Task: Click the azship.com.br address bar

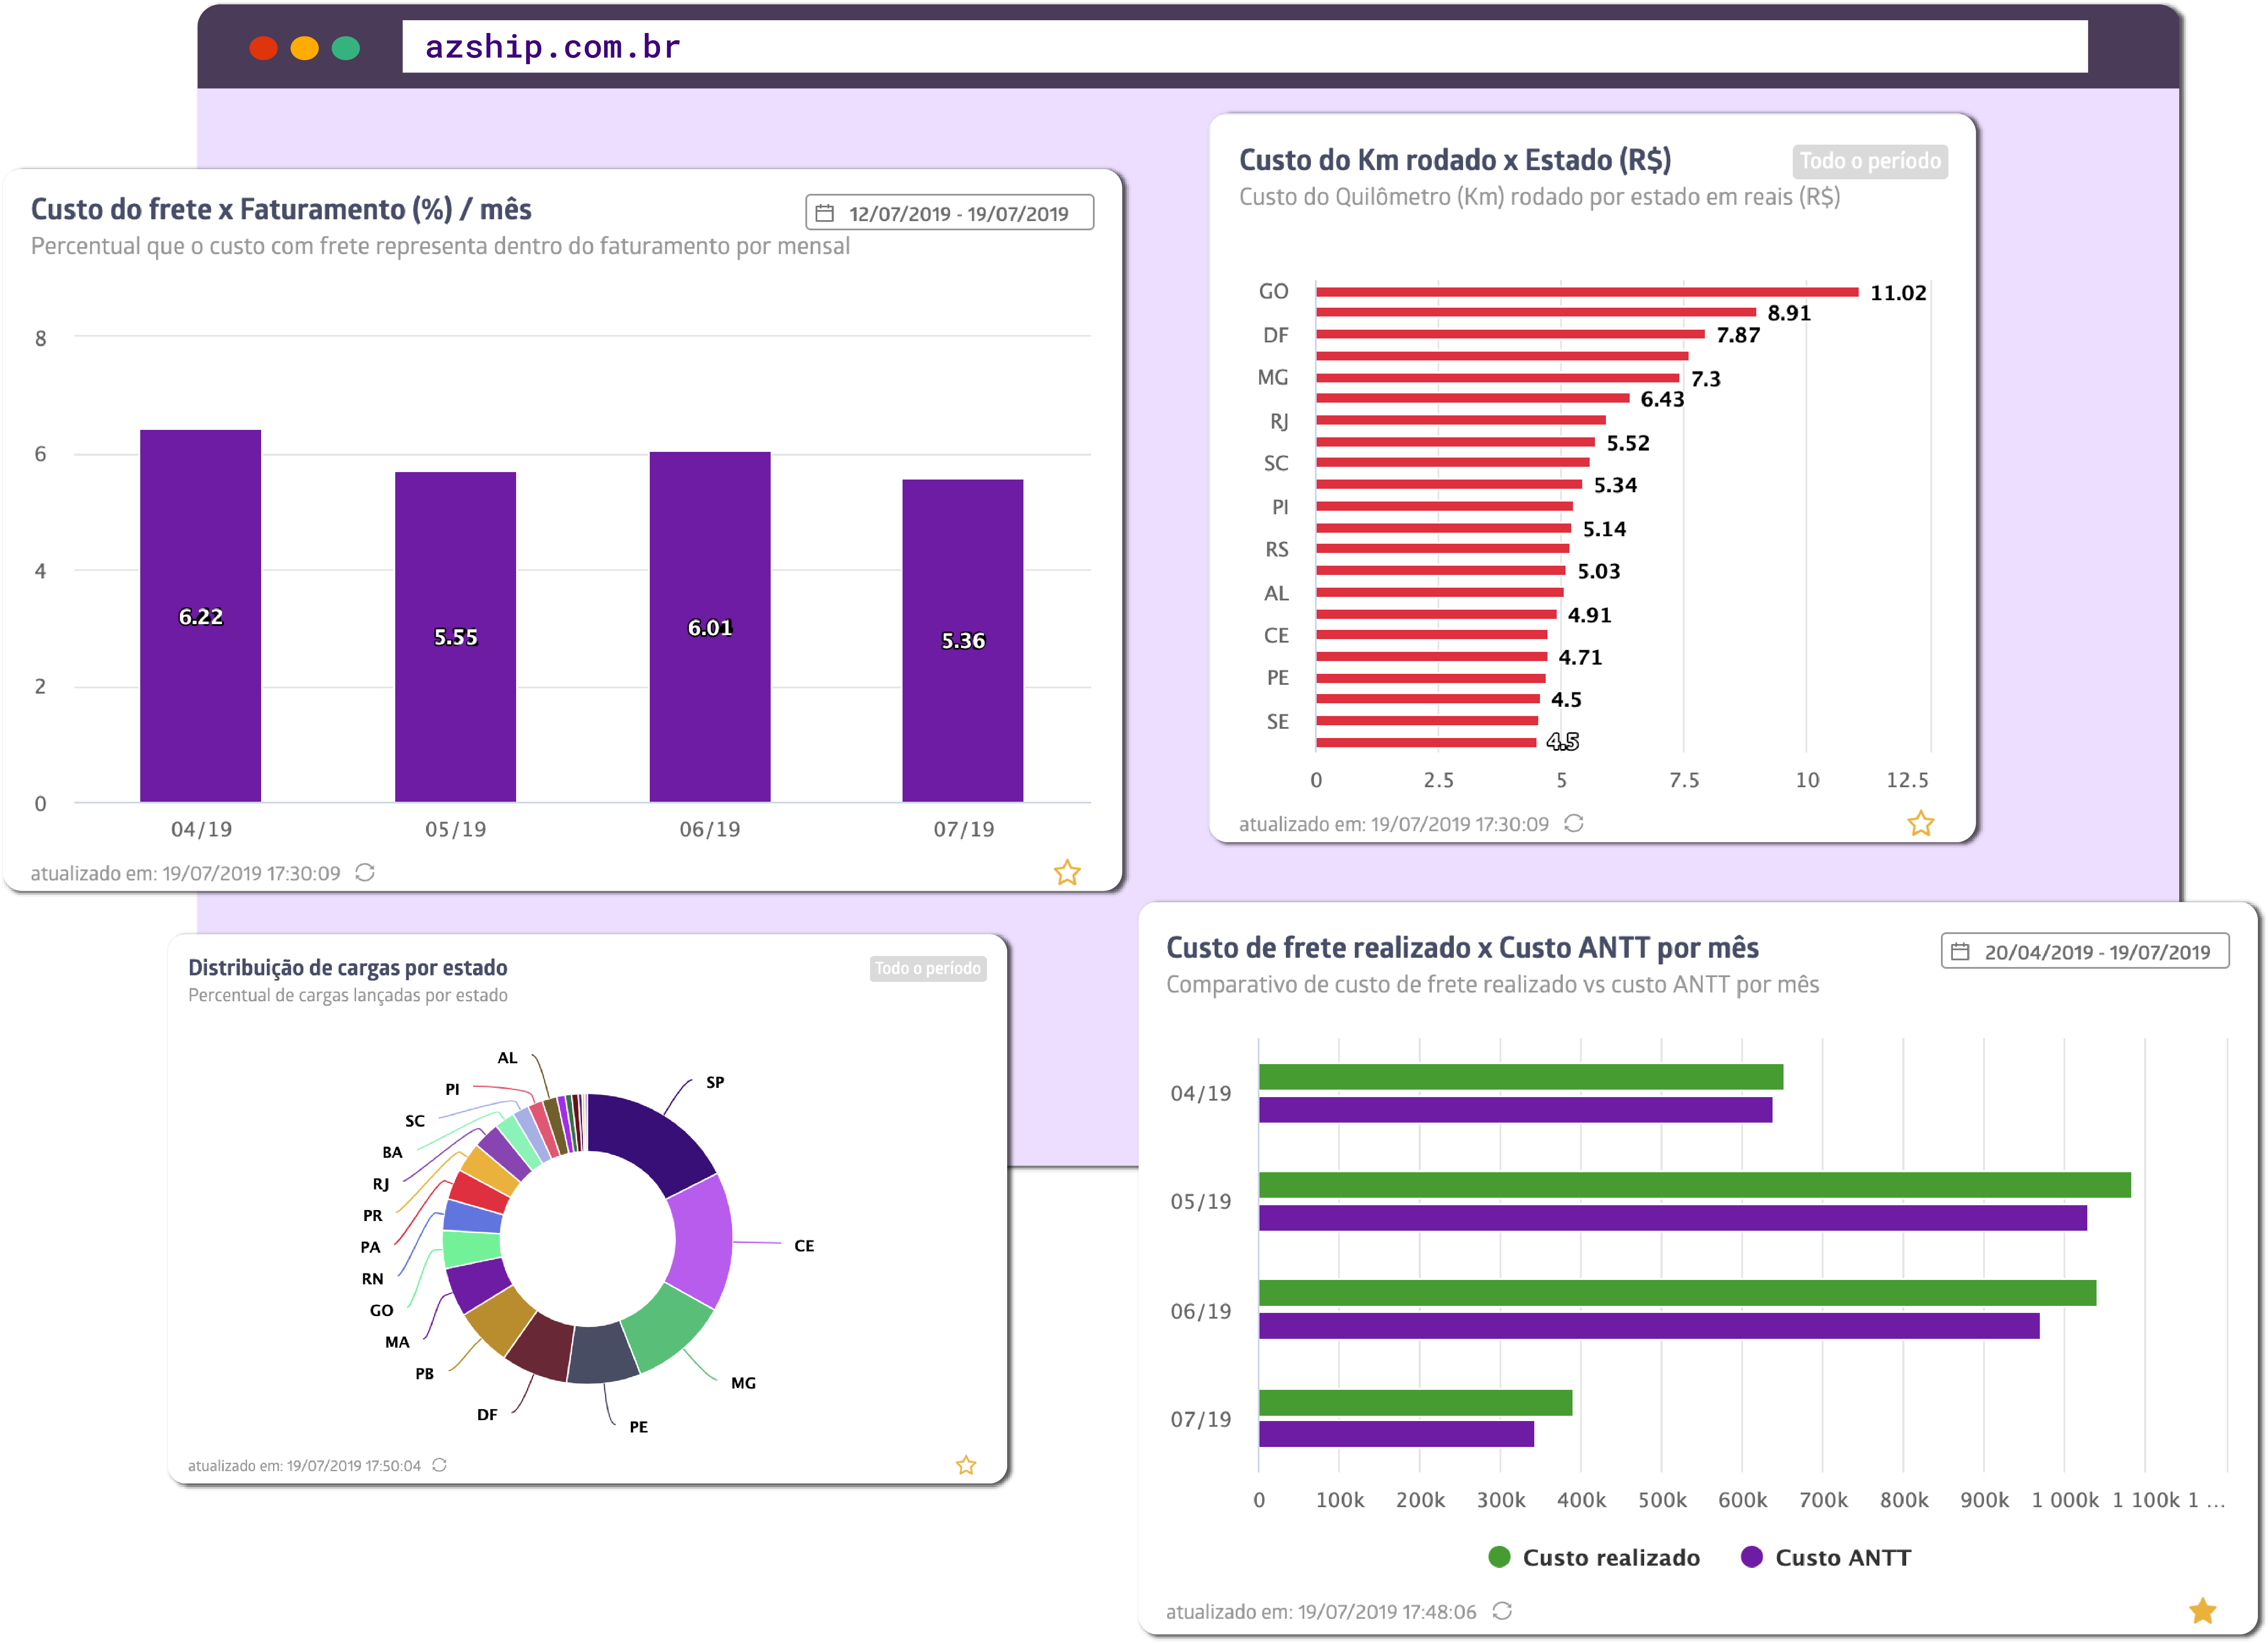Action: pos(1244,46)
